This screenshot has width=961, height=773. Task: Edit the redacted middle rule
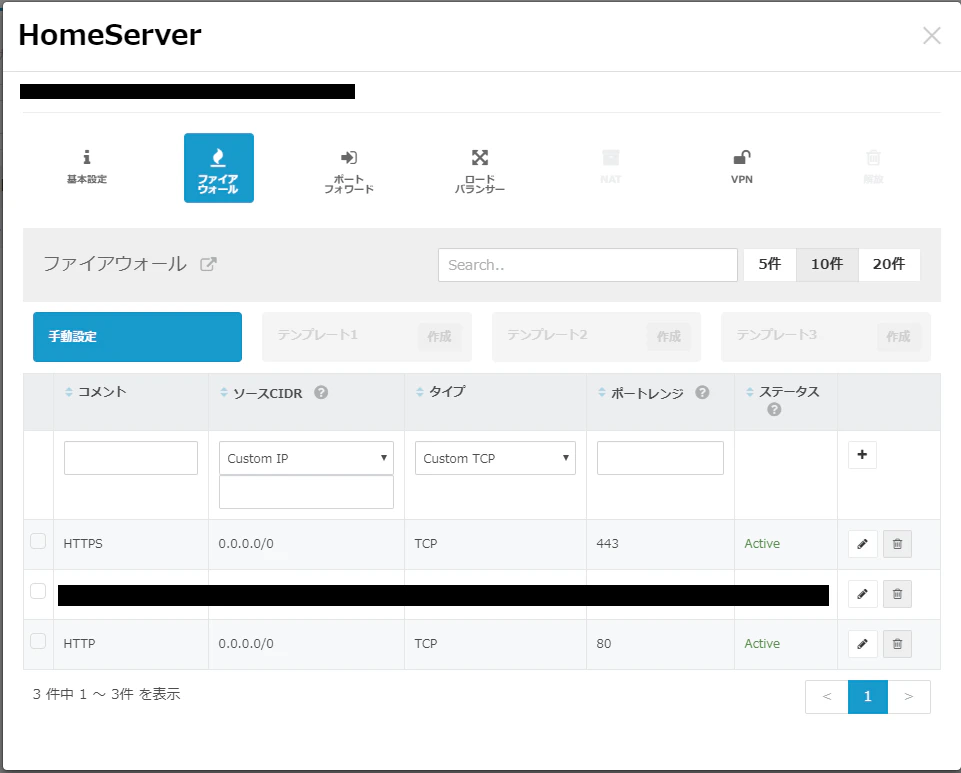(x=862, y=594)
